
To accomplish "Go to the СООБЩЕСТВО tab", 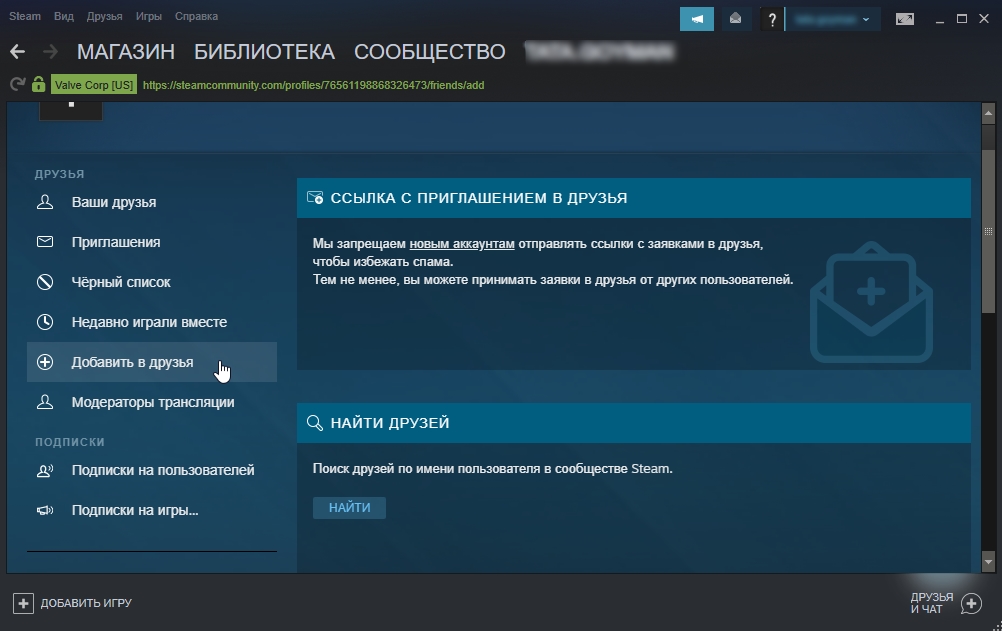I will tap(429, 52).
